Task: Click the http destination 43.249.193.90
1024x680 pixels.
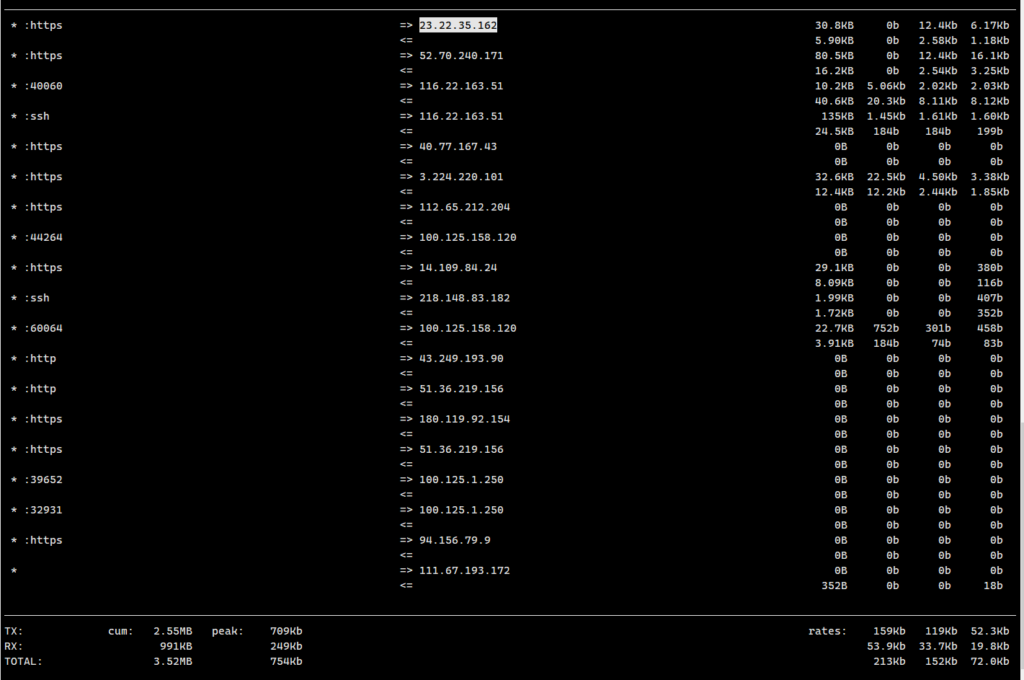Action: pos(461,359)
